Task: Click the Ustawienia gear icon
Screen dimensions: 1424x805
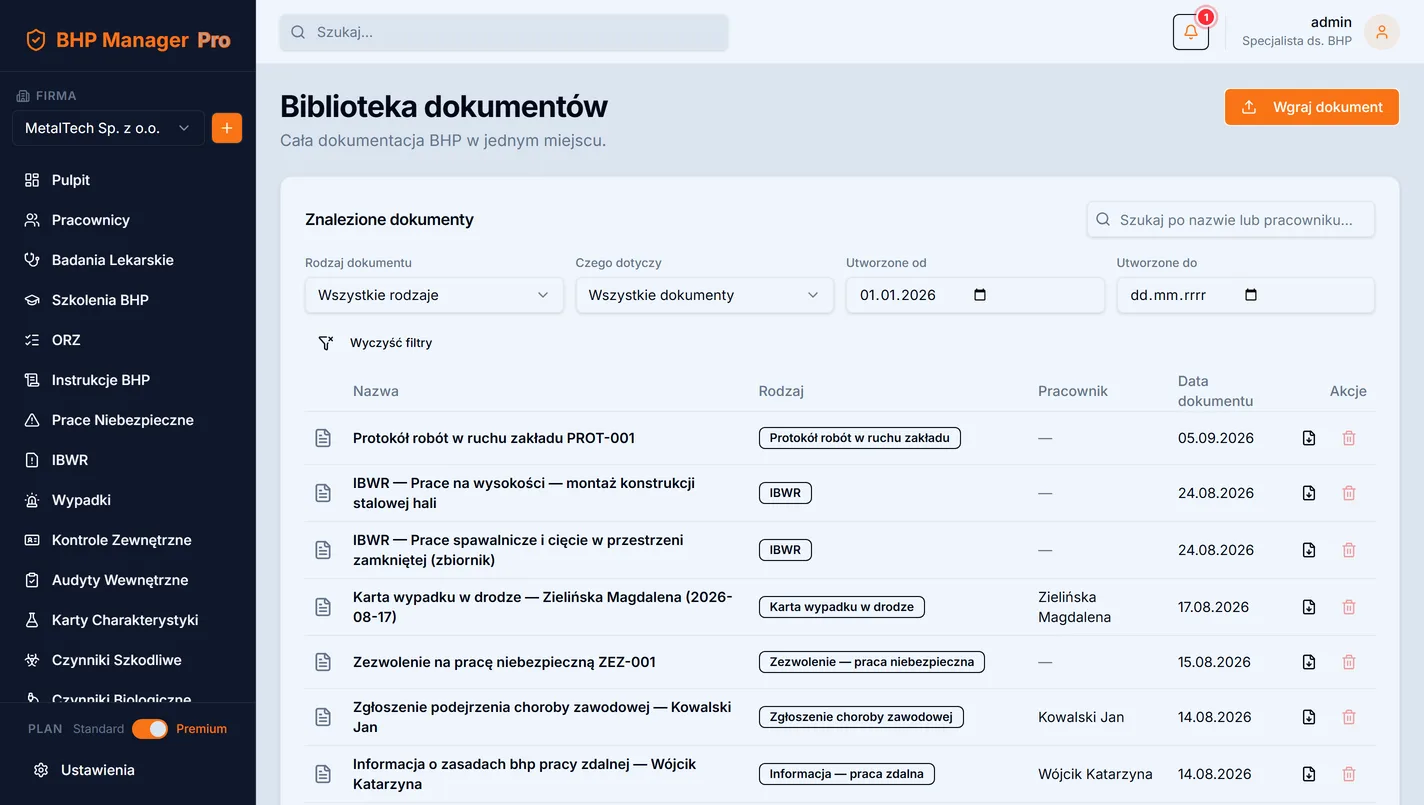Action: [x=41, y=770]
